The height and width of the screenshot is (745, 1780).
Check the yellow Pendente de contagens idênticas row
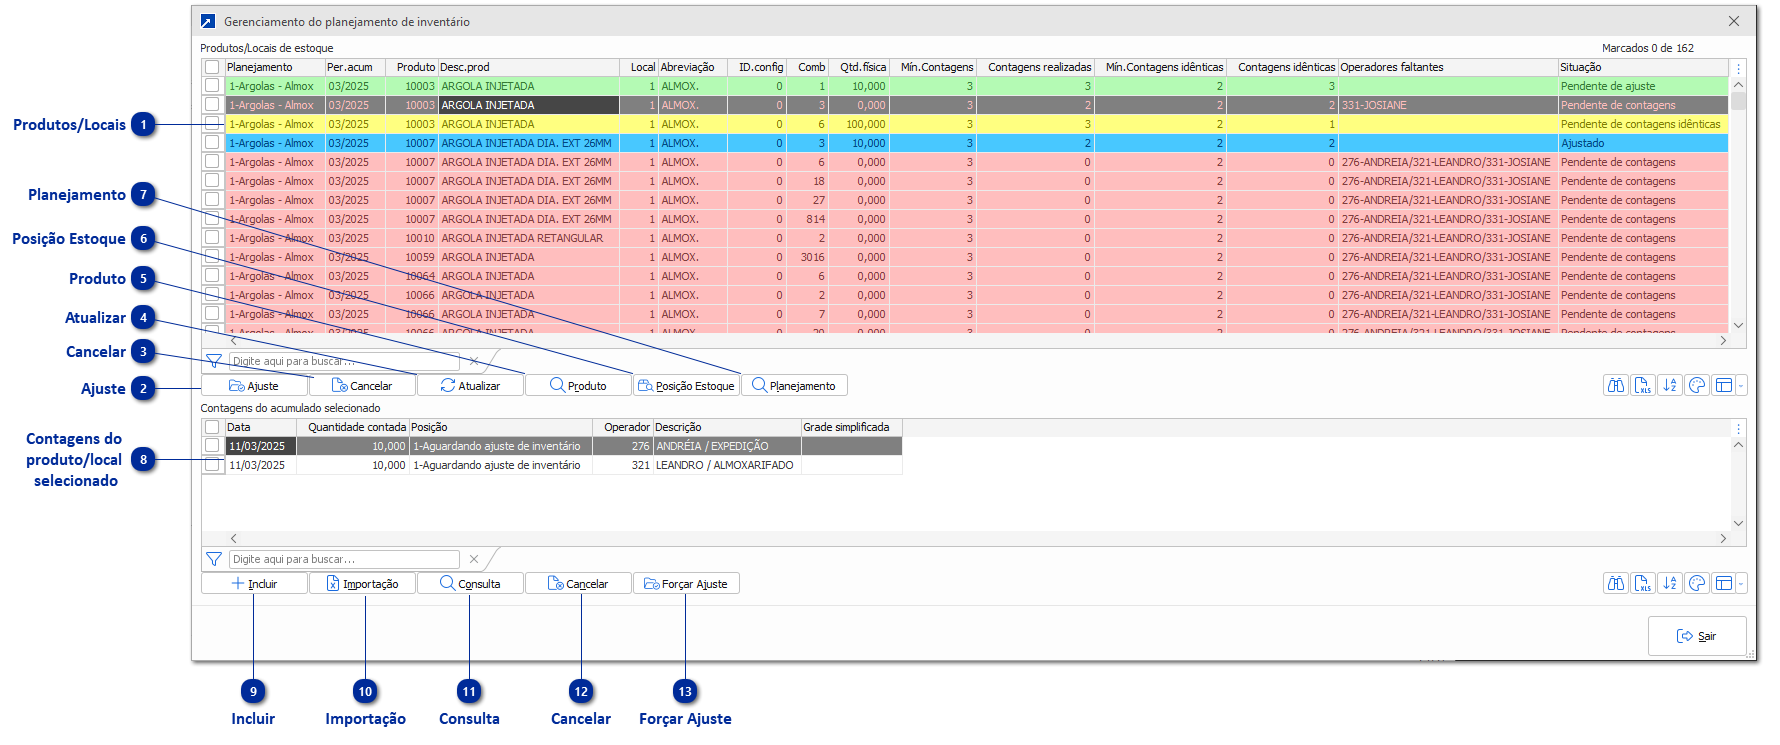212,124
